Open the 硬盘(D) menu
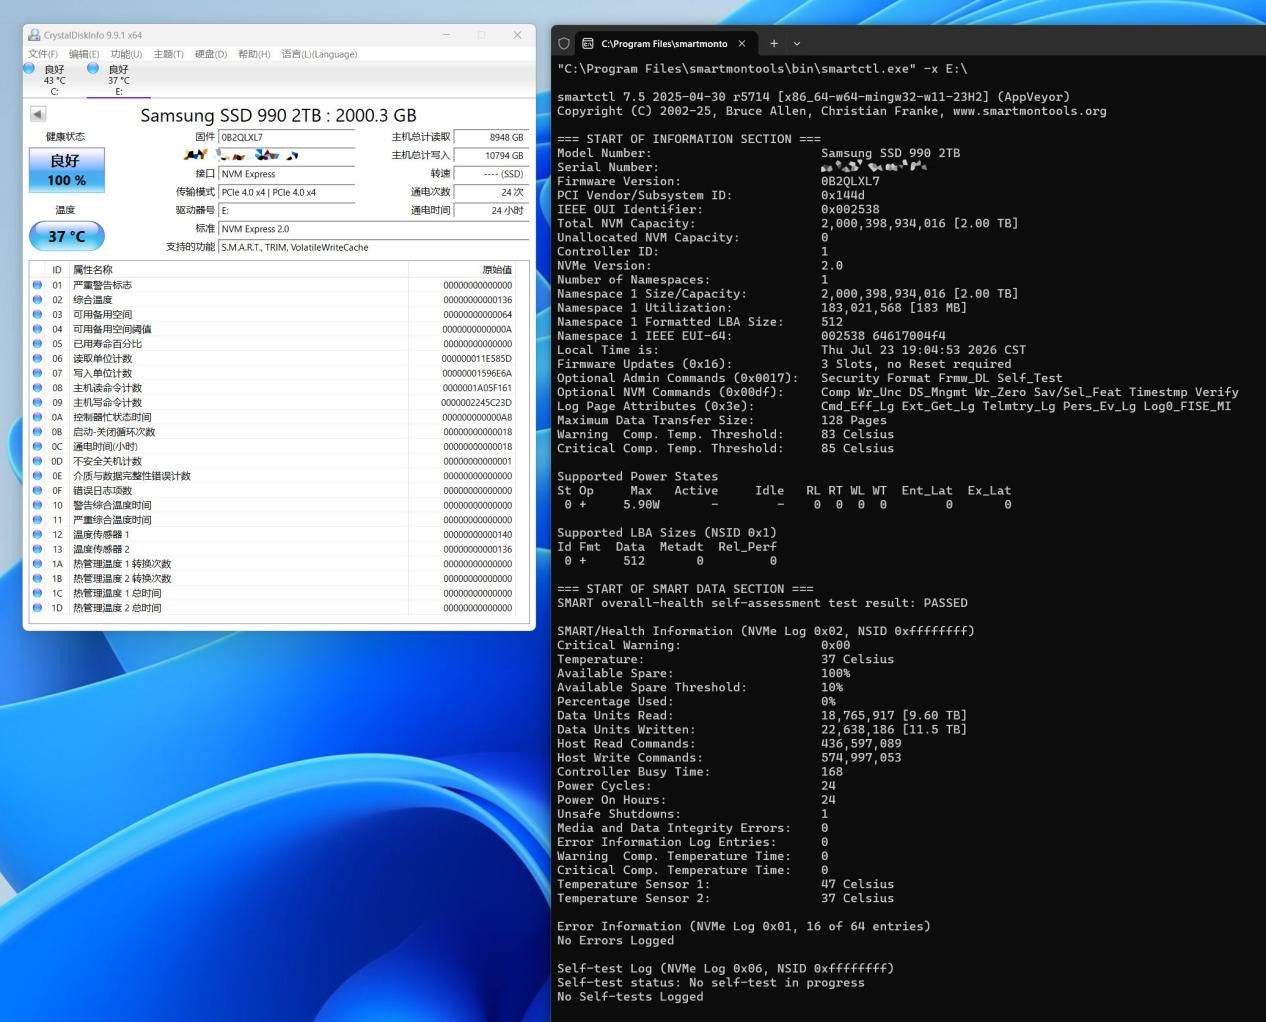This screenshot has height=1022, width=1266. (210, 54)
